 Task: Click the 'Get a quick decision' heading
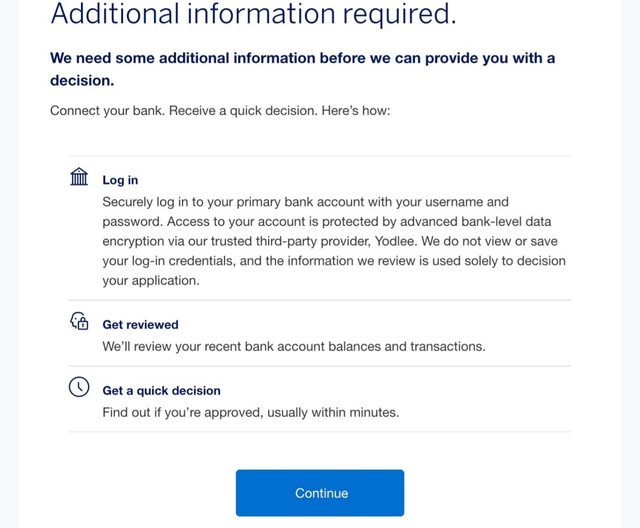(x=161, y=390)
